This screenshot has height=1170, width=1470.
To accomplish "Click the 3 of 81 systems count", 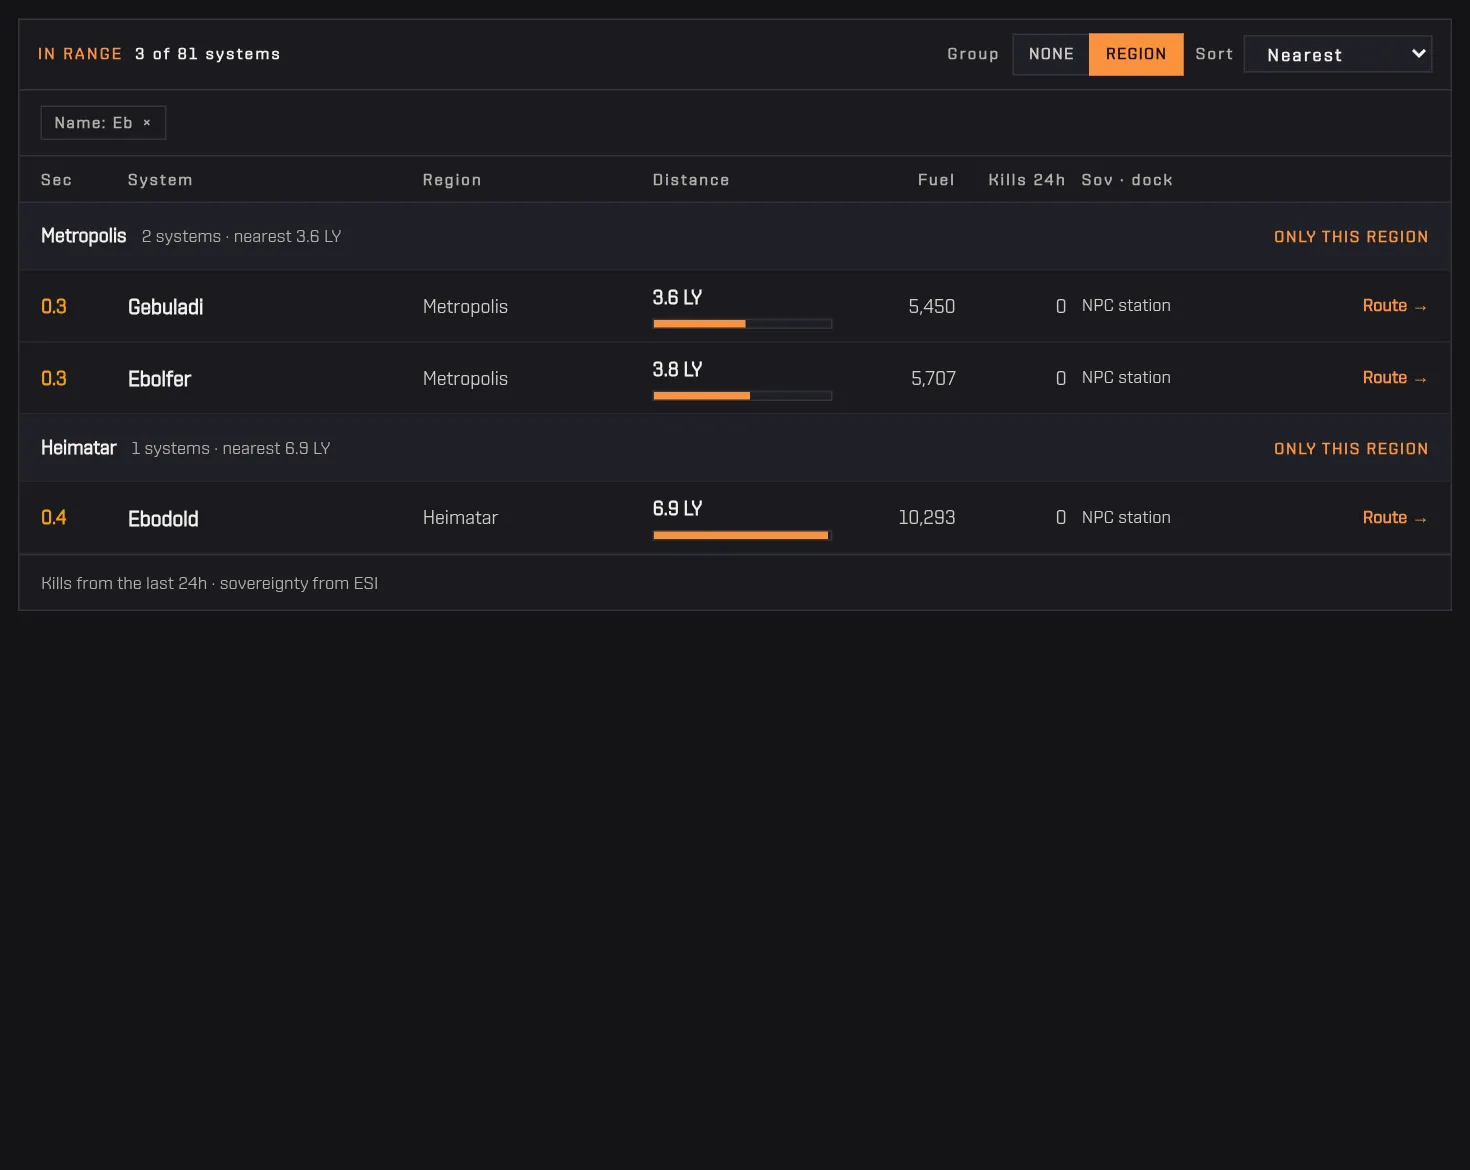I will 208,54.
